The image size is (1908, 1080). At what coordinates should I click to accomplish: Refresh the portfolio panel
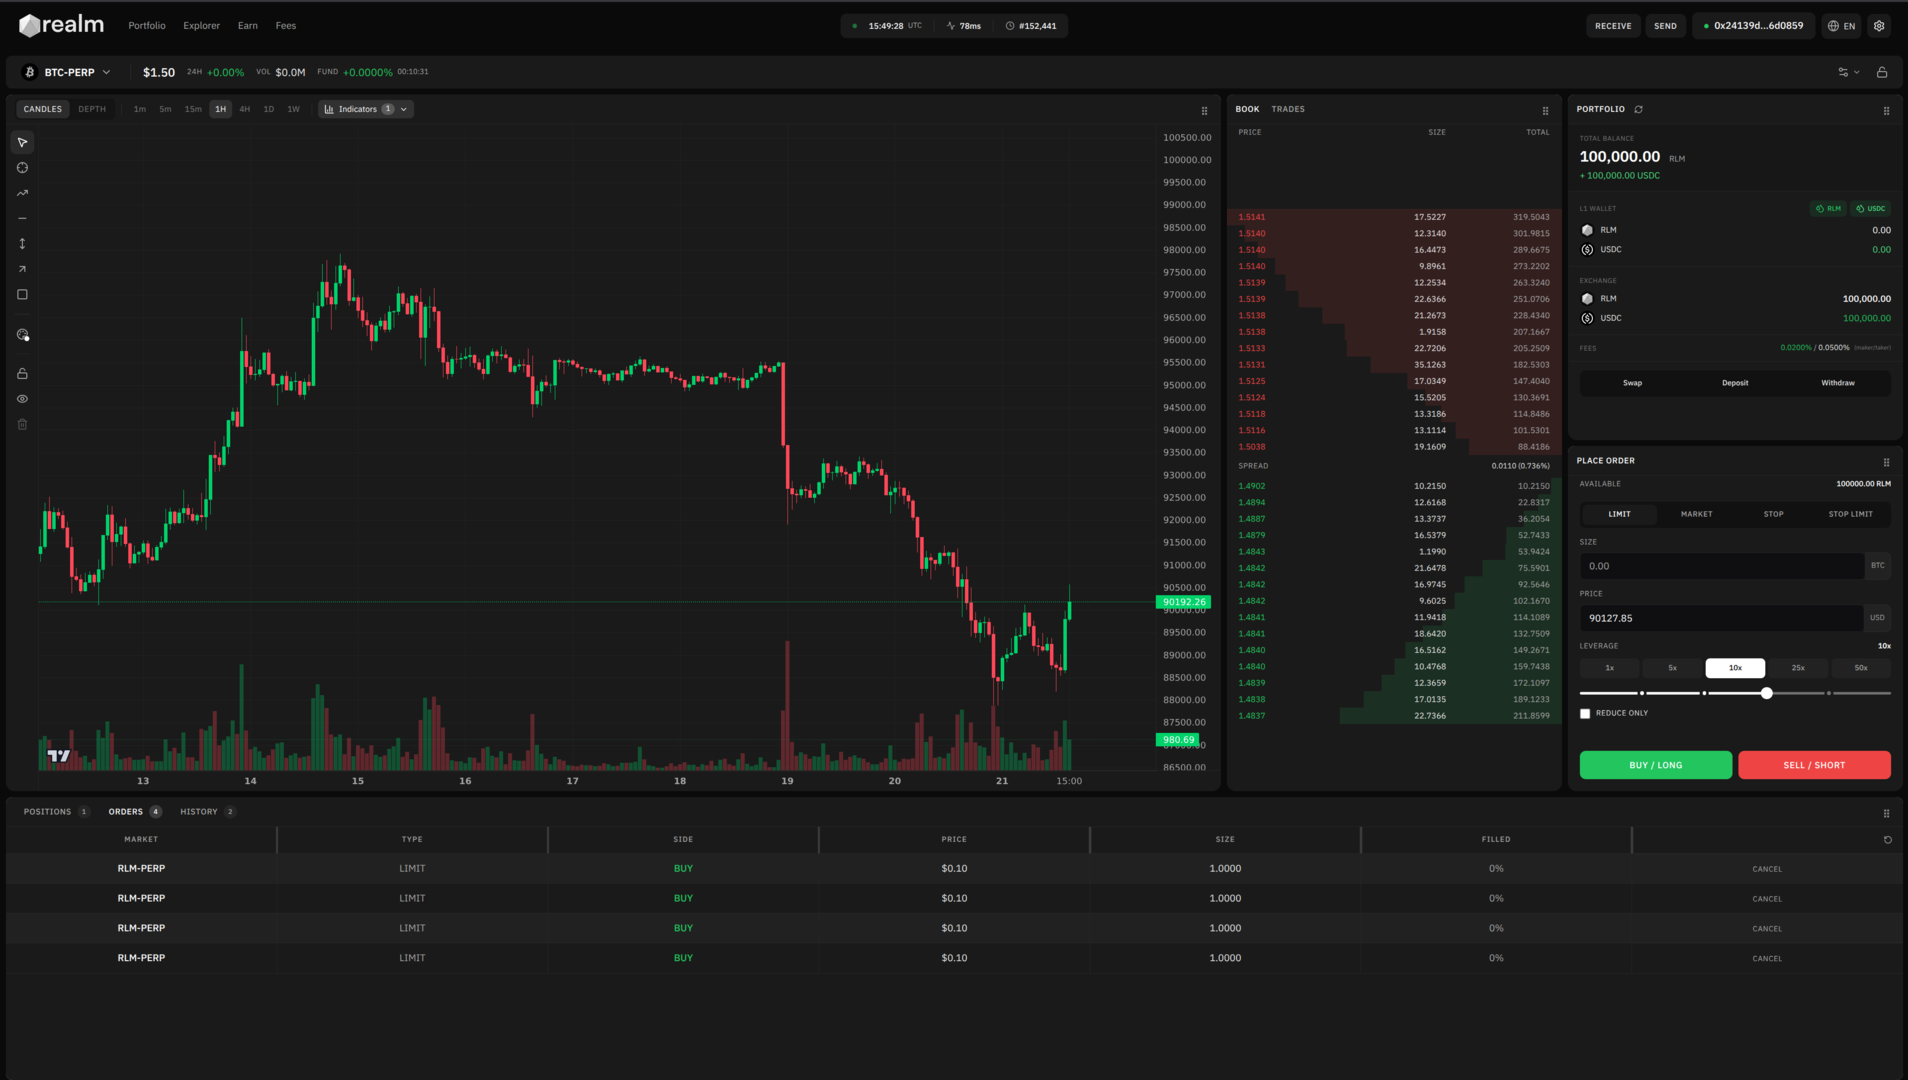point(1638,109)
